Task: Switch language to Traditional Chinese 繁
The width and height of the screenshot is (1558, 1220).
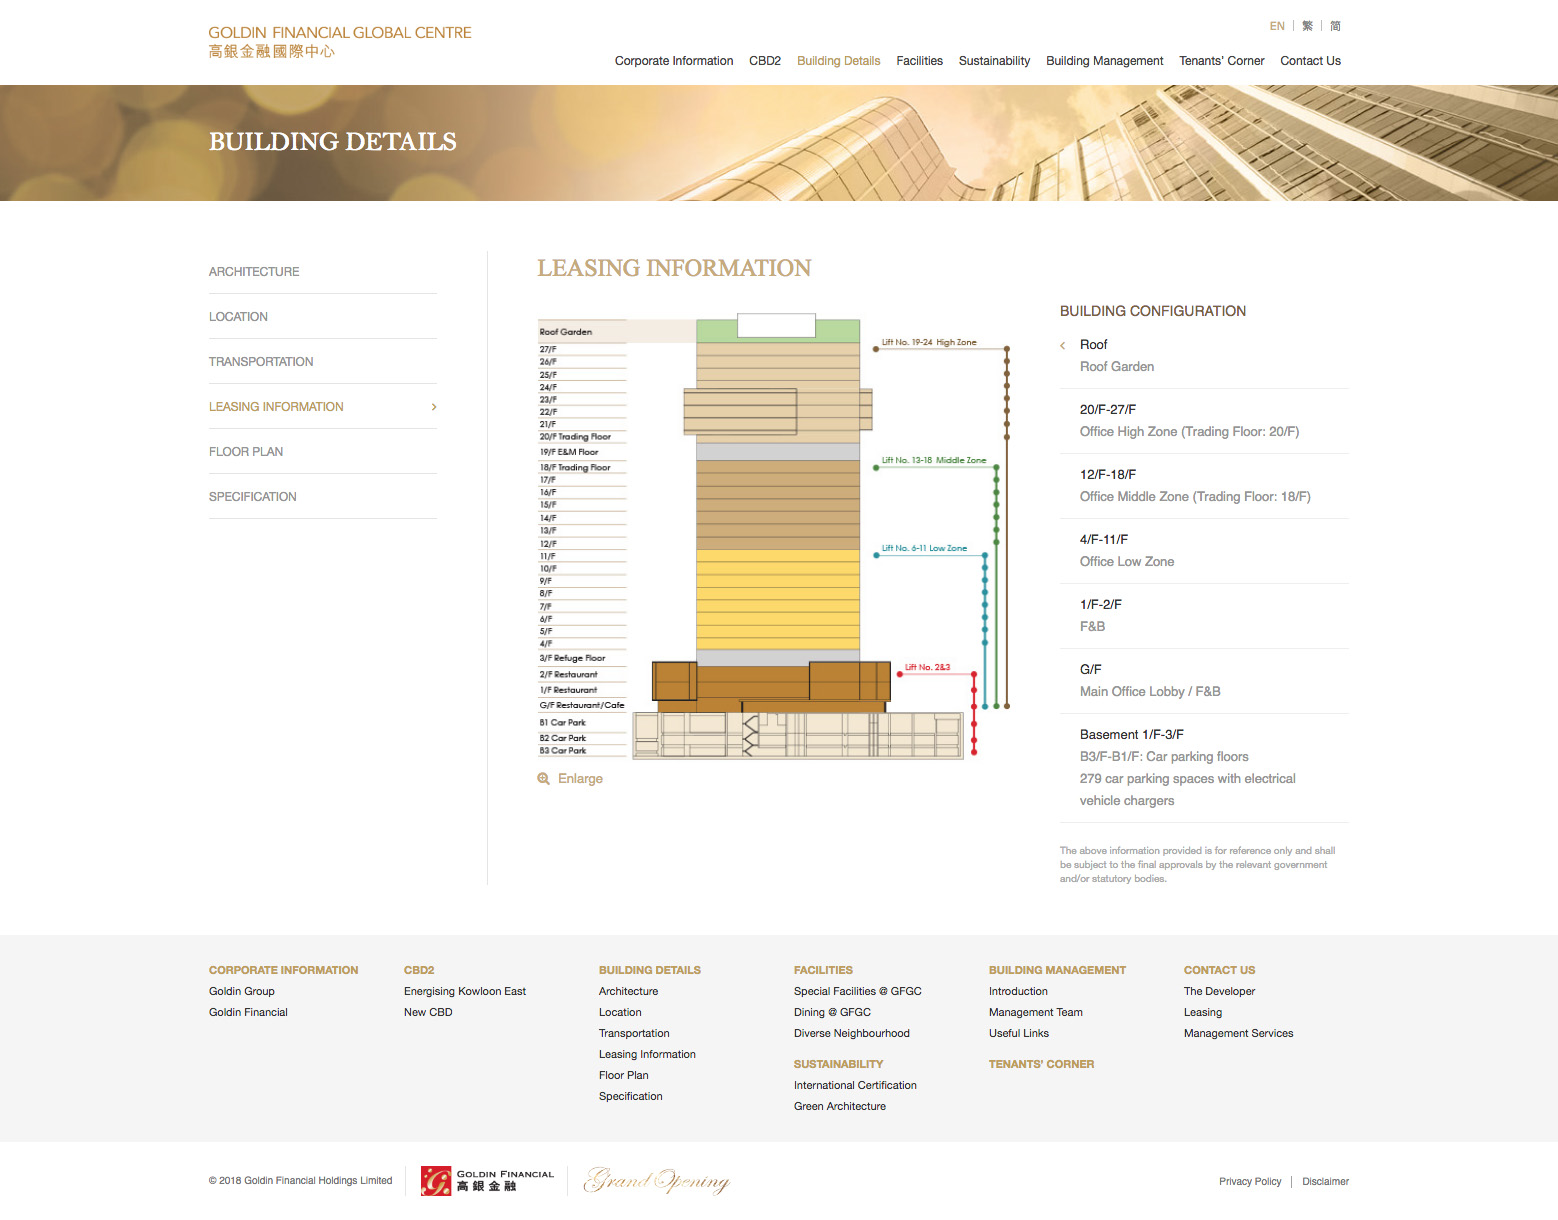Action: coord(1307,26)
